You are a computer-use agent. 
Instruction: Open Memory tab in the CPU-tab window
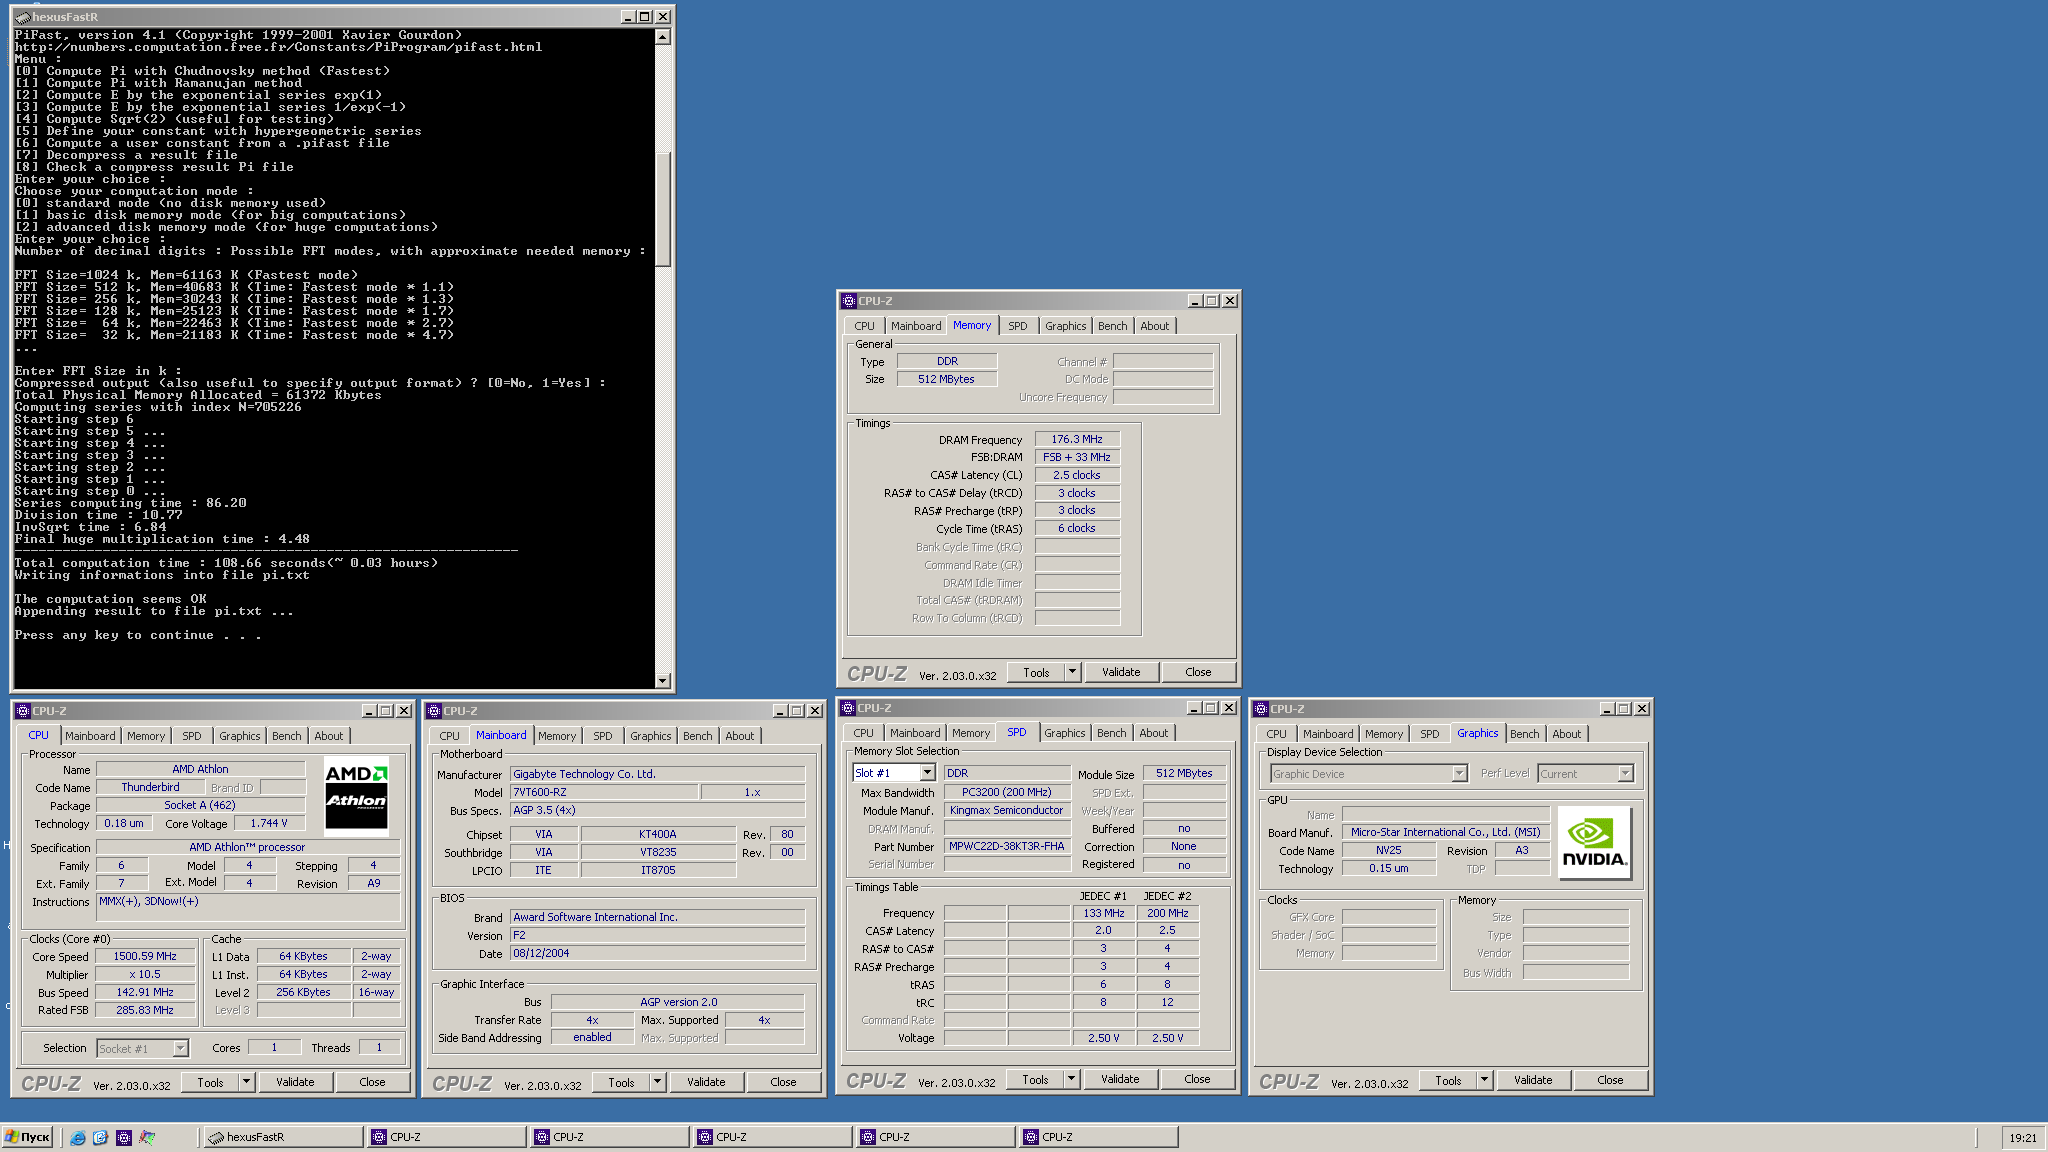tap(146, 736)
